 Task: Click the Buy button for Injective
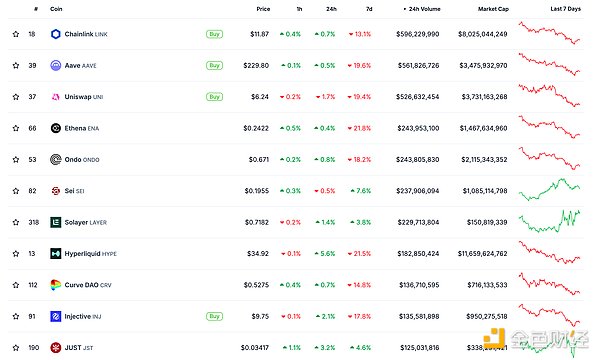coord(214,316)
